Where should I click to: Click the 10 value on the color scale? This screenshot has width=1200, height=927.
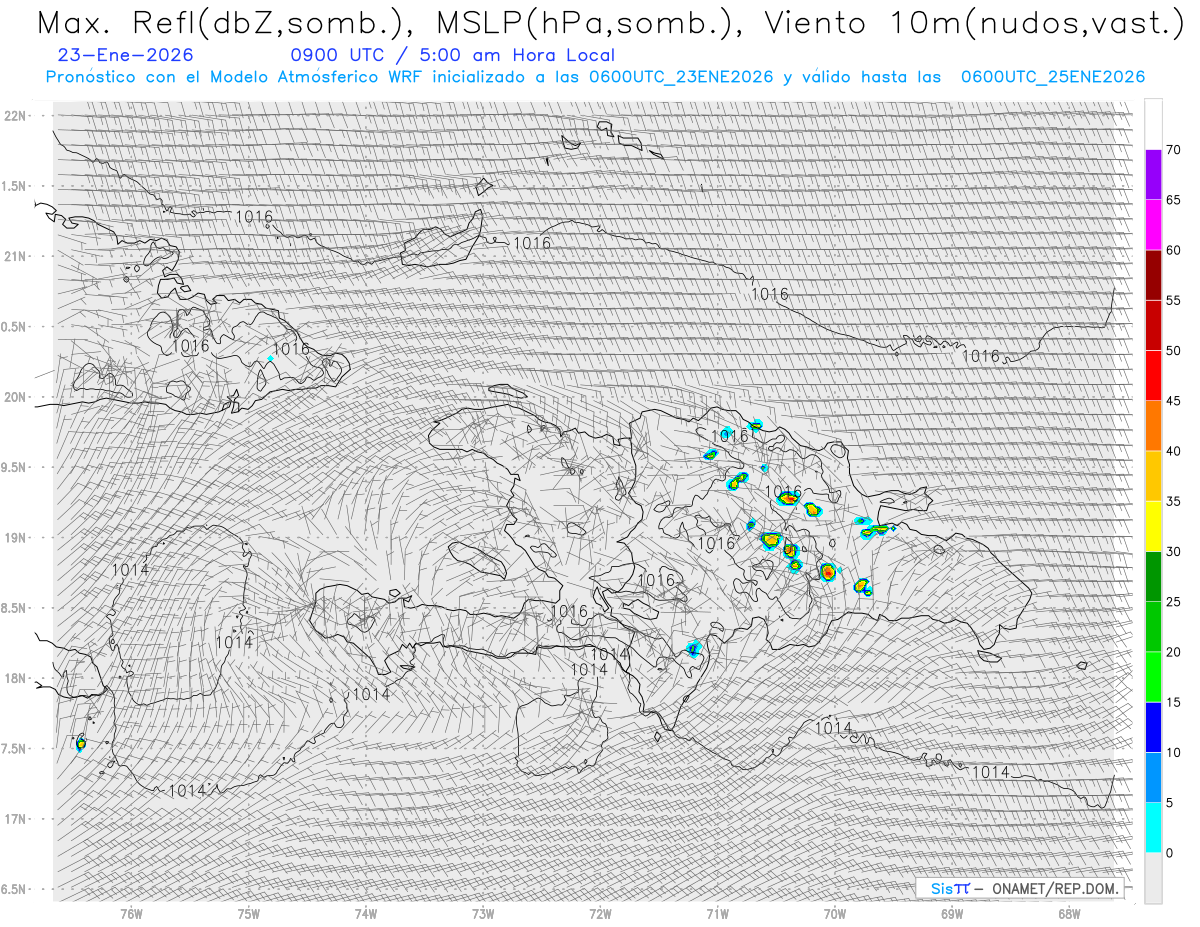(1173, 752)
